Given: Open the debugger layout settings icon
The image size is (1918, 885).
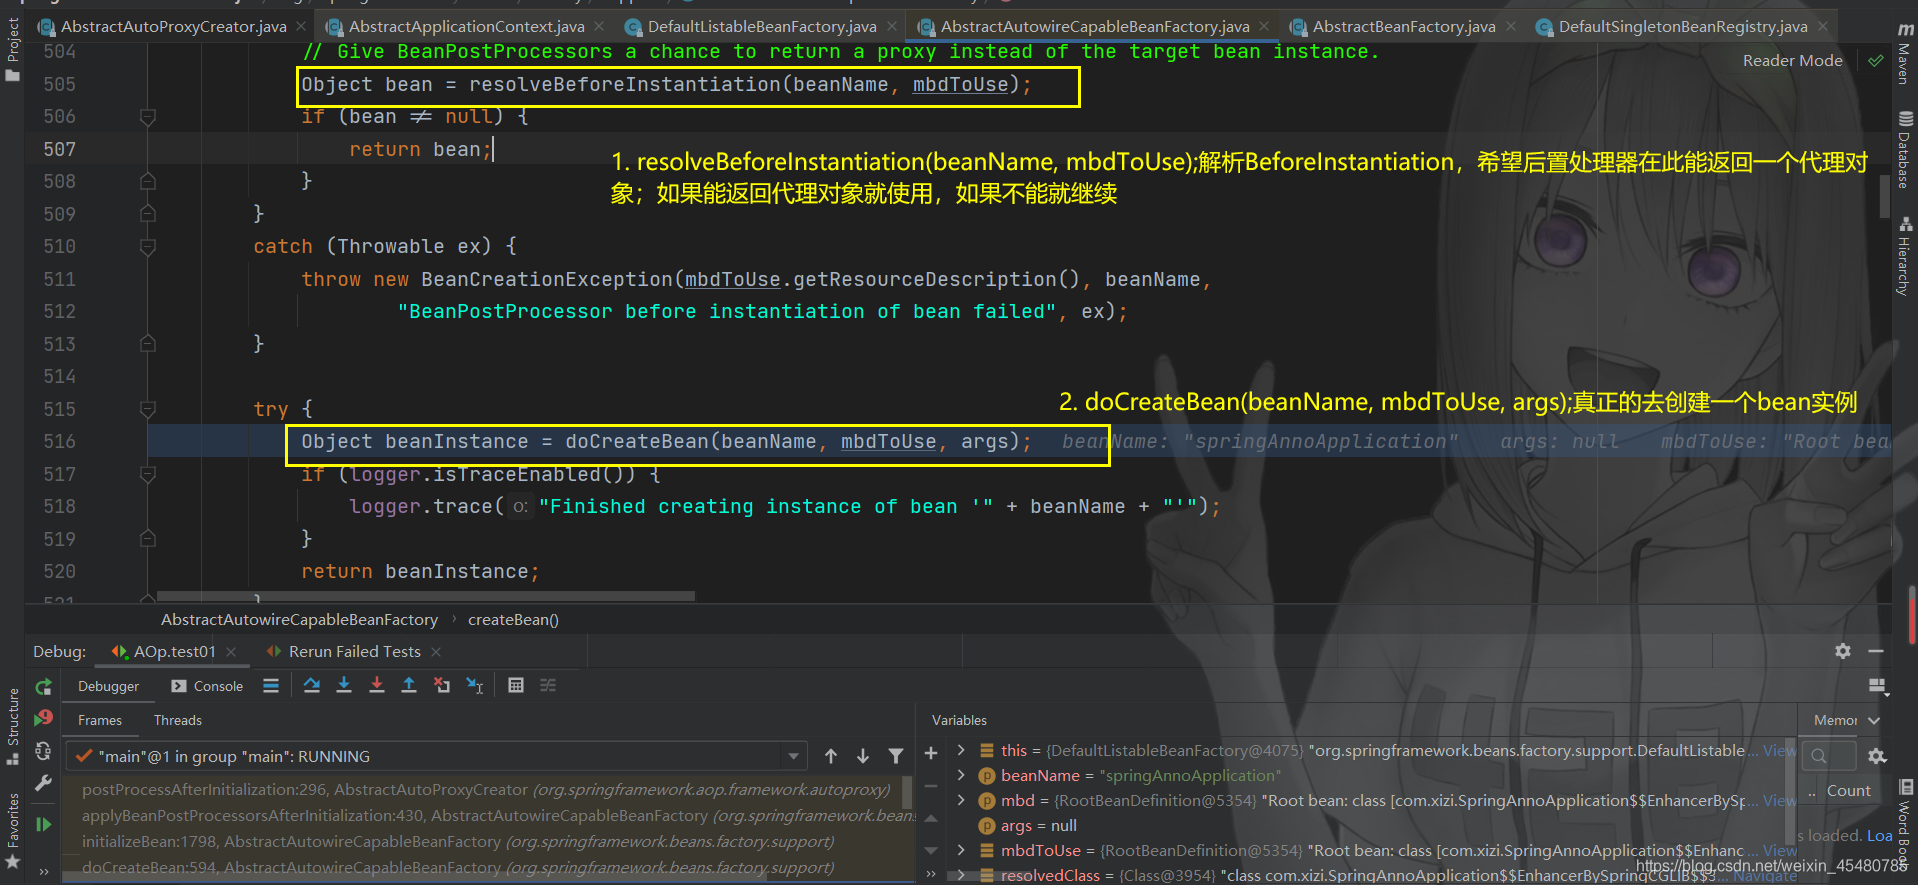Looking at the screenshot, I should pos(1877,686).
